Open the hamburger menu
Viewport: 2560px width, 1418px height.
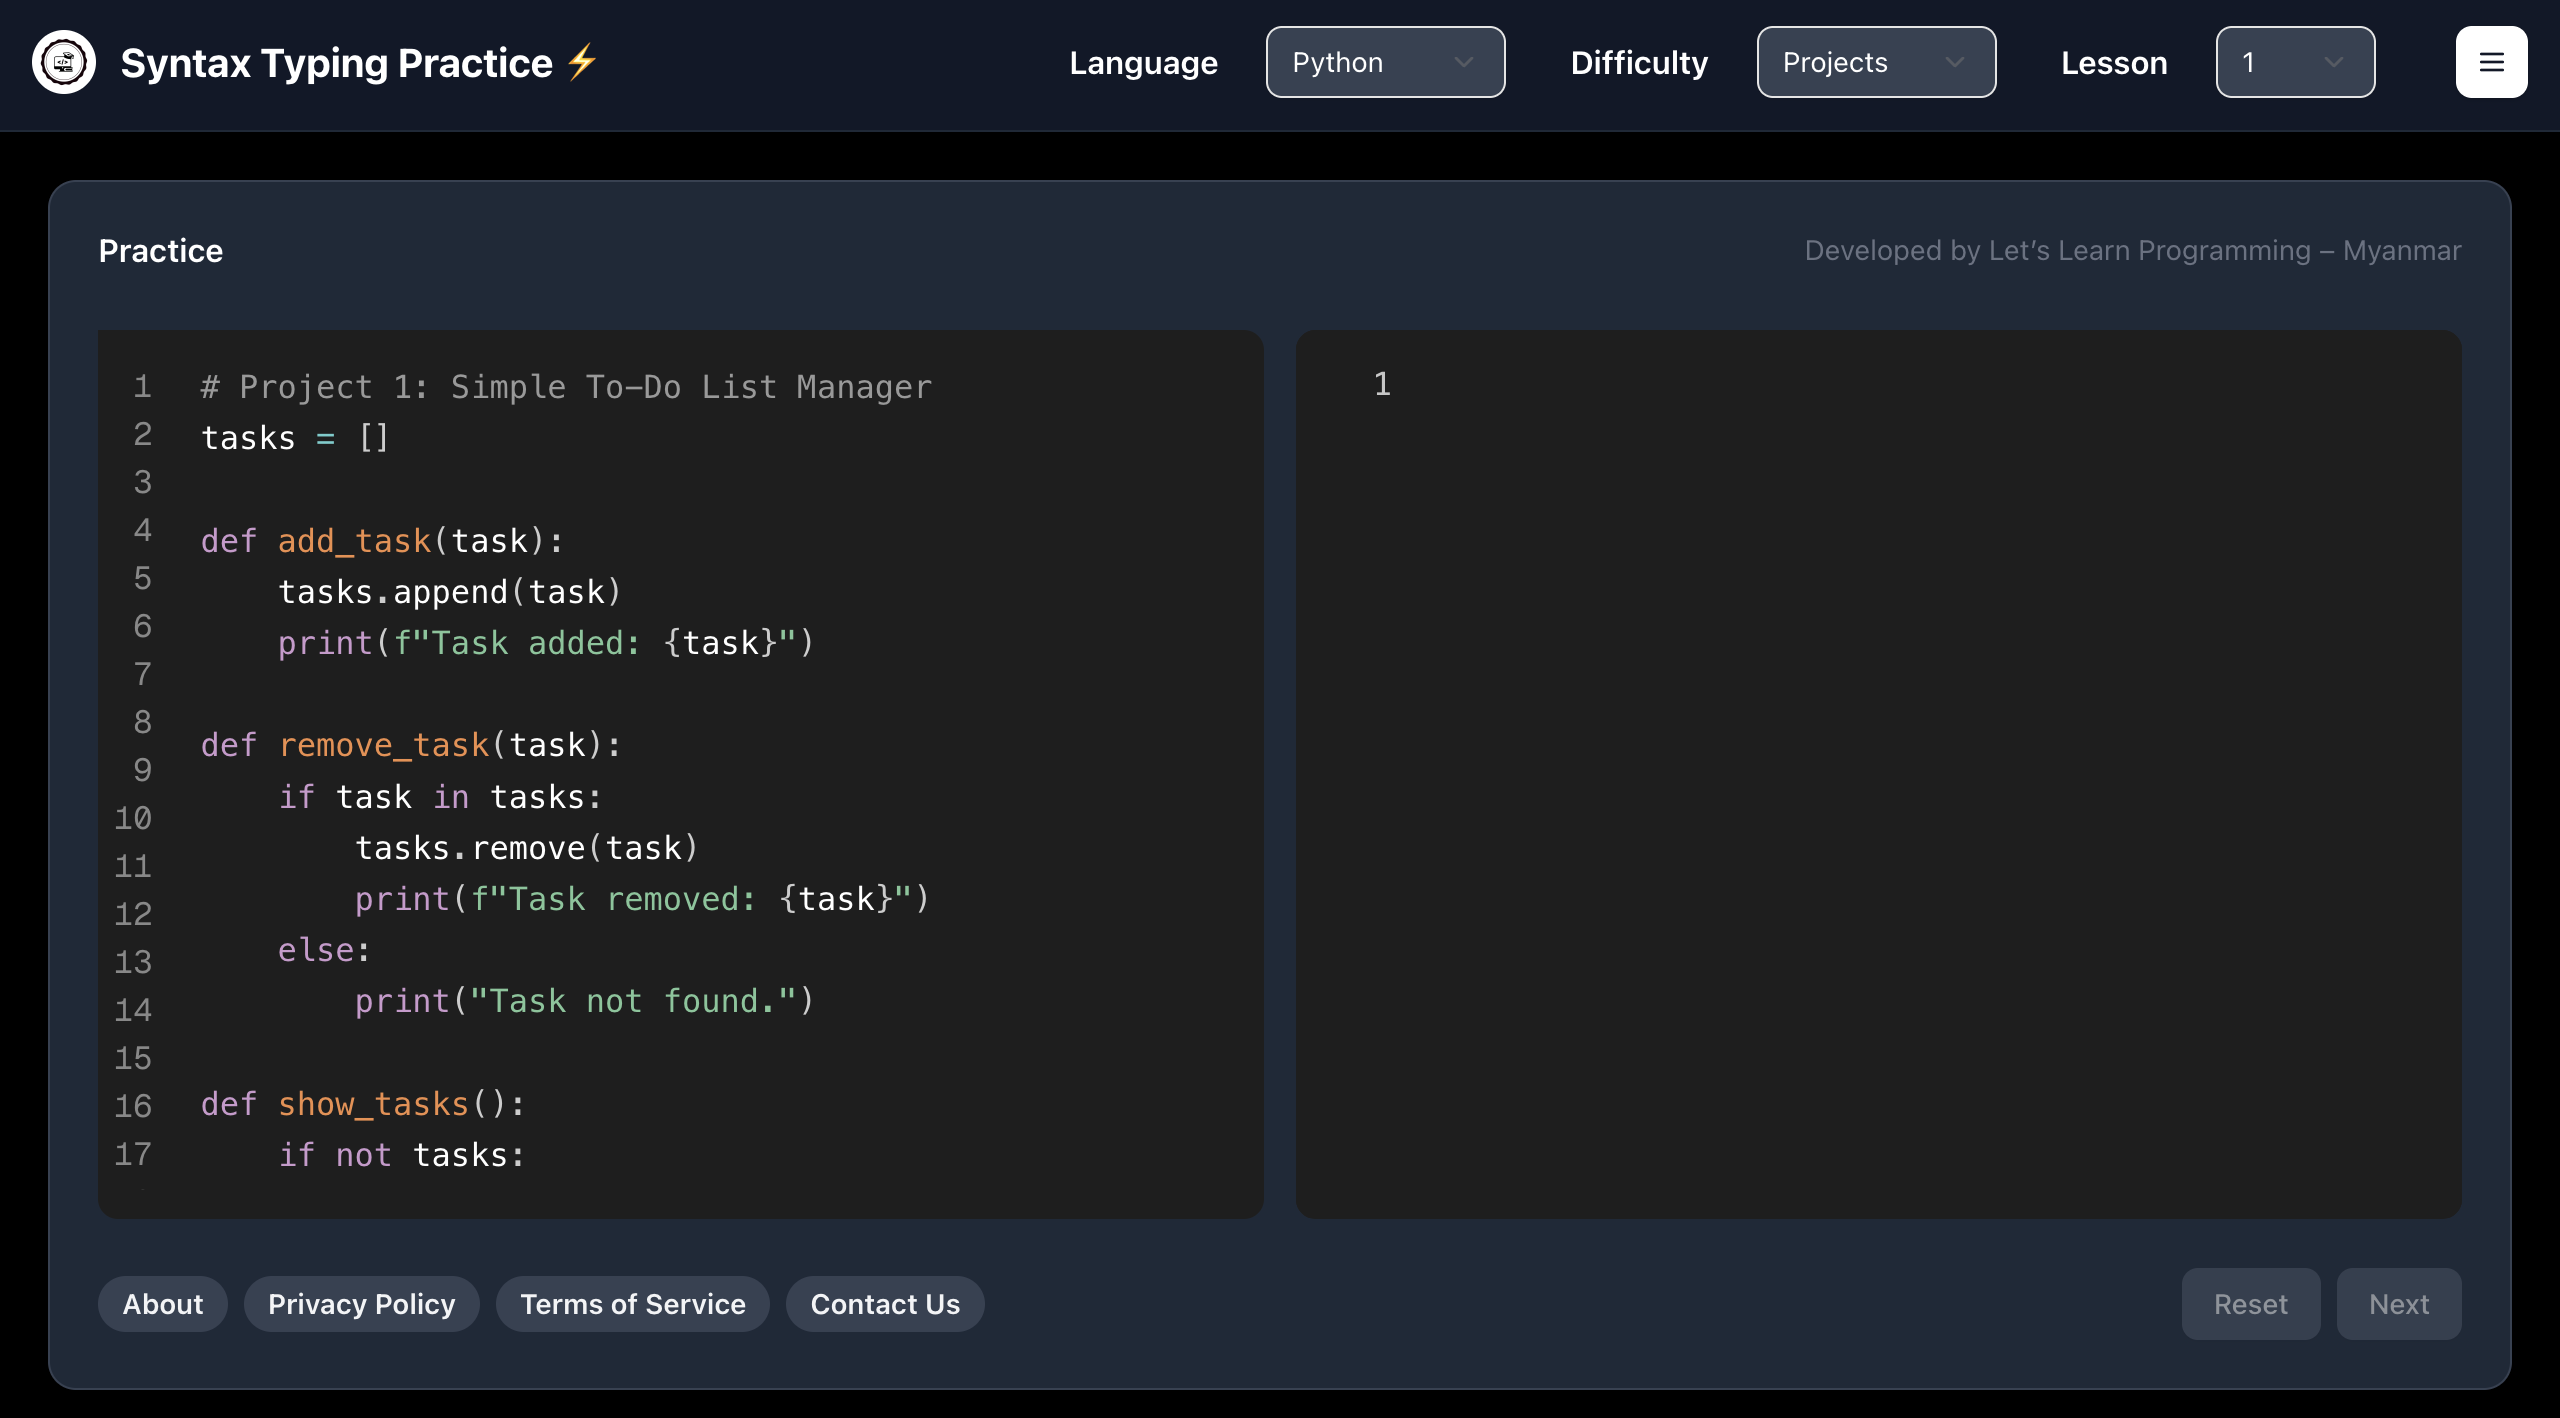[x=2491, y=62]
